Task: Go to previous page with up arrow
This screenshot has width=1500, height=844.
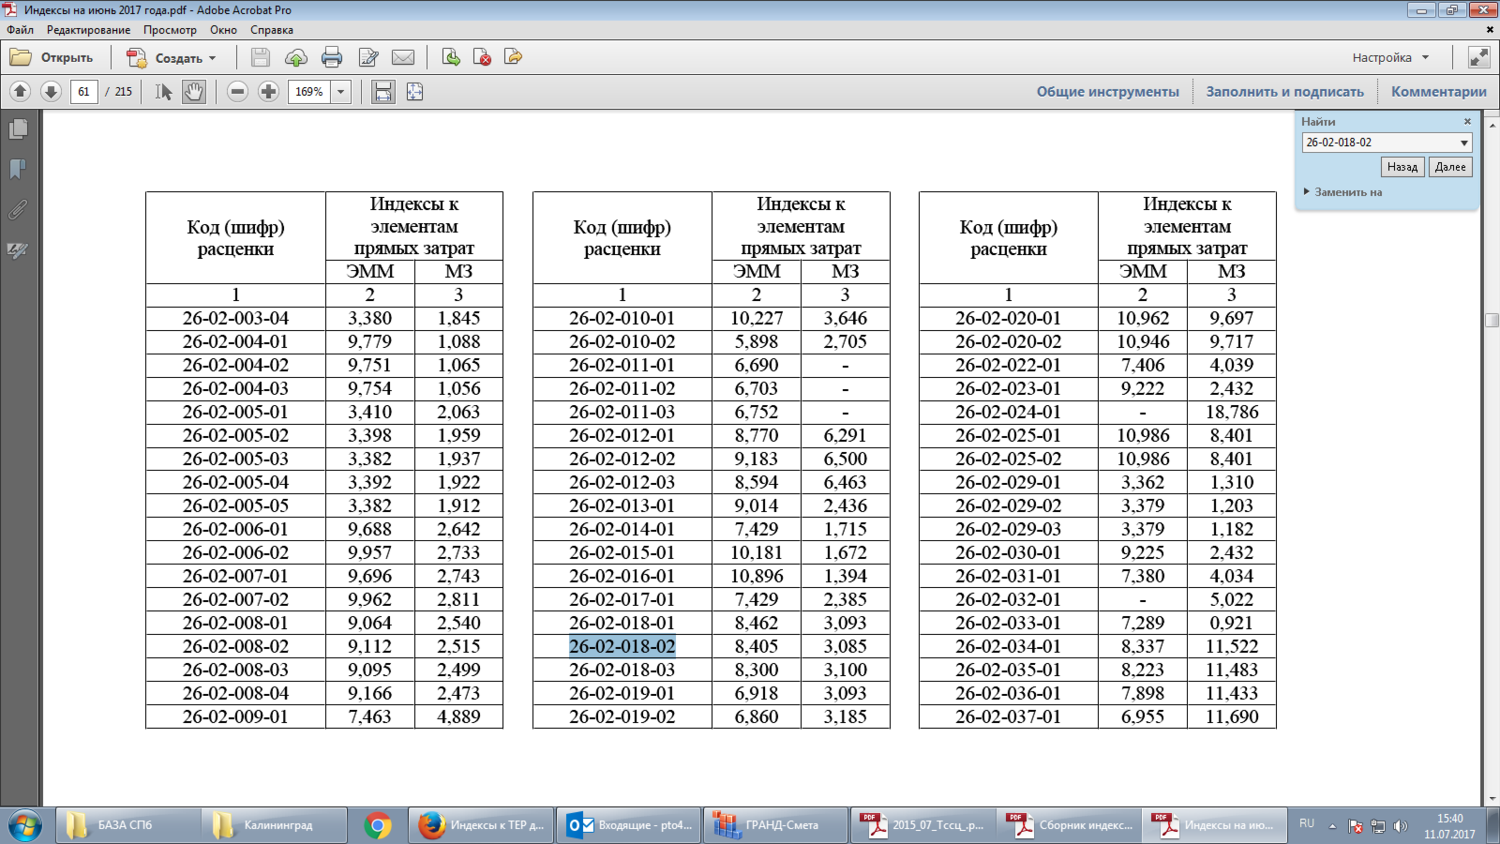Action: 20,92
